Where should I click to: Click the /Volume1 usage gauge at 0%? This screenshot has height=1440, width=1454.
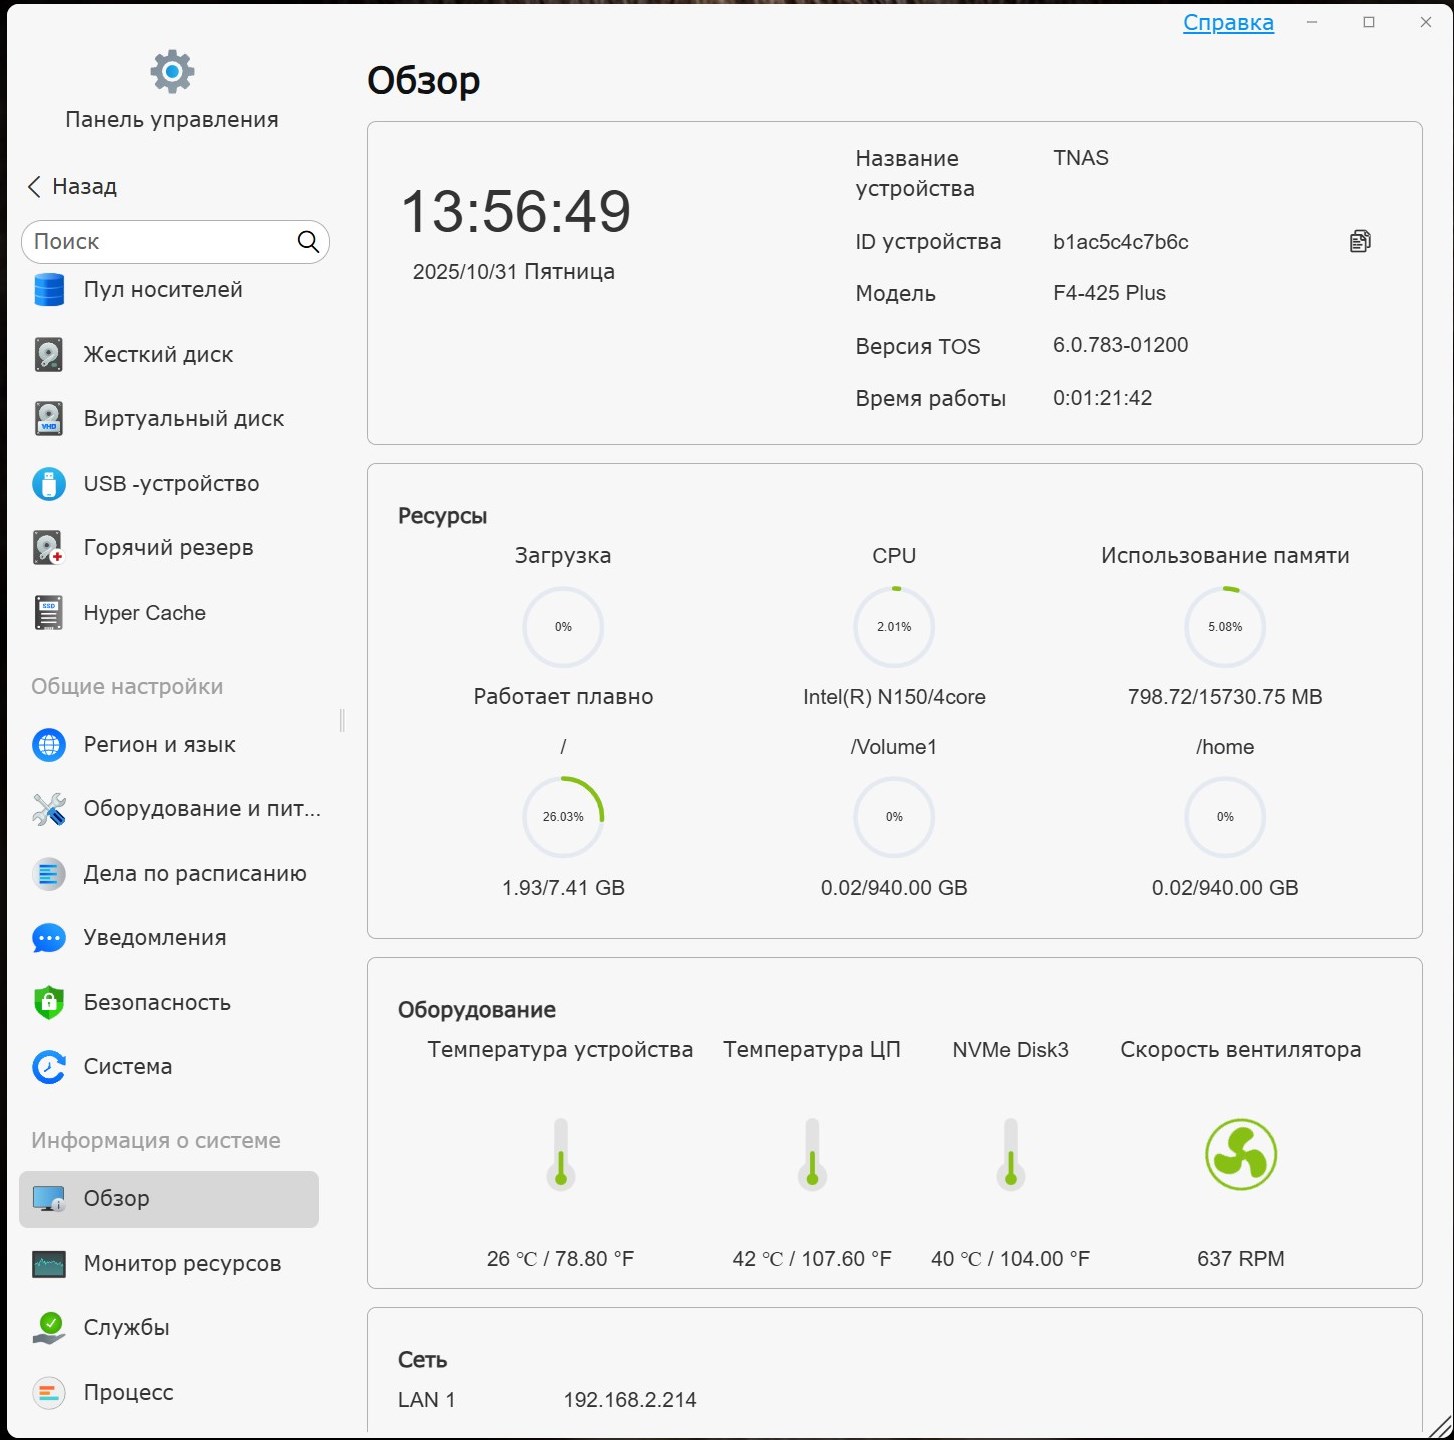tap(894, 817)
